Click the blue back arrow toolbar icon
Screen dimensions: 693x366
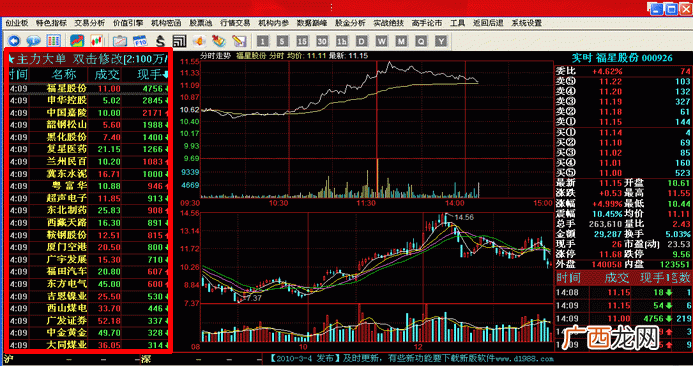(14, 41)
